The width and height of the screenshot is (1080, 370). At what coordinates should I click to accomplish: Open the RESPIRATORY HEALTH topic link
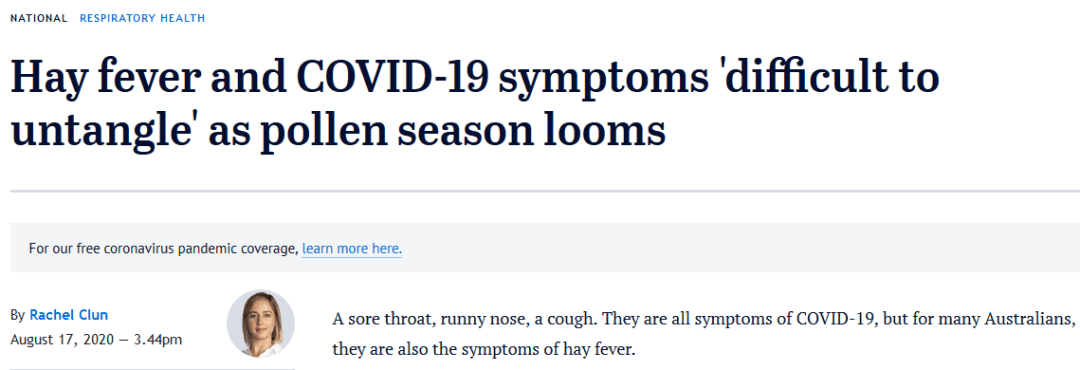pyautogui.click(x=143, y=18)
